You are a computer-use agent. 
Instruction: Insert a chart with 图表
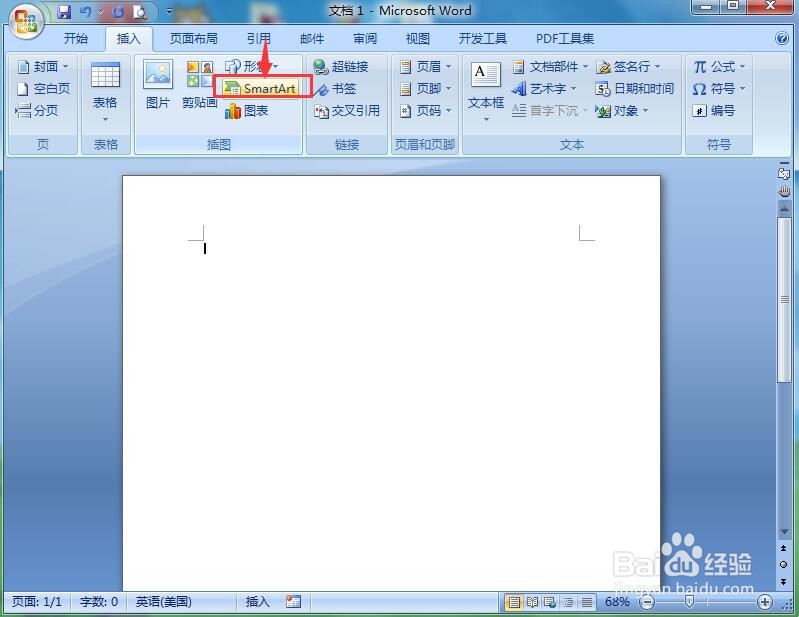pos(247,111)
